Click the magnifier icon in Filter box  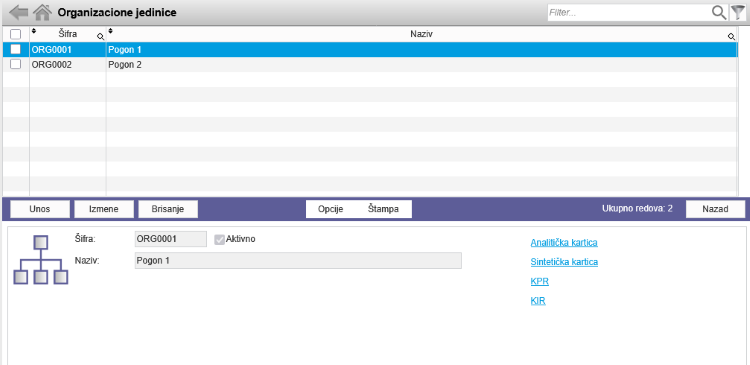(719, 12)
